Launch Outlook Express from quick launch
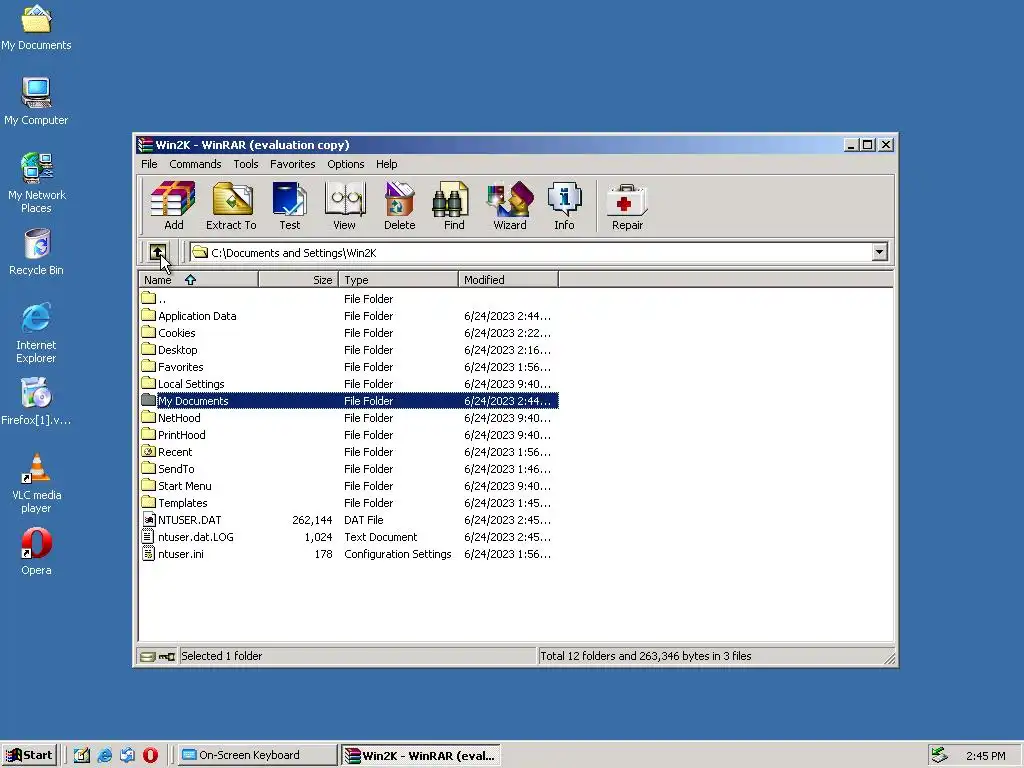Viewport: 1024px width, 768px height. click(x=127, y=755)
